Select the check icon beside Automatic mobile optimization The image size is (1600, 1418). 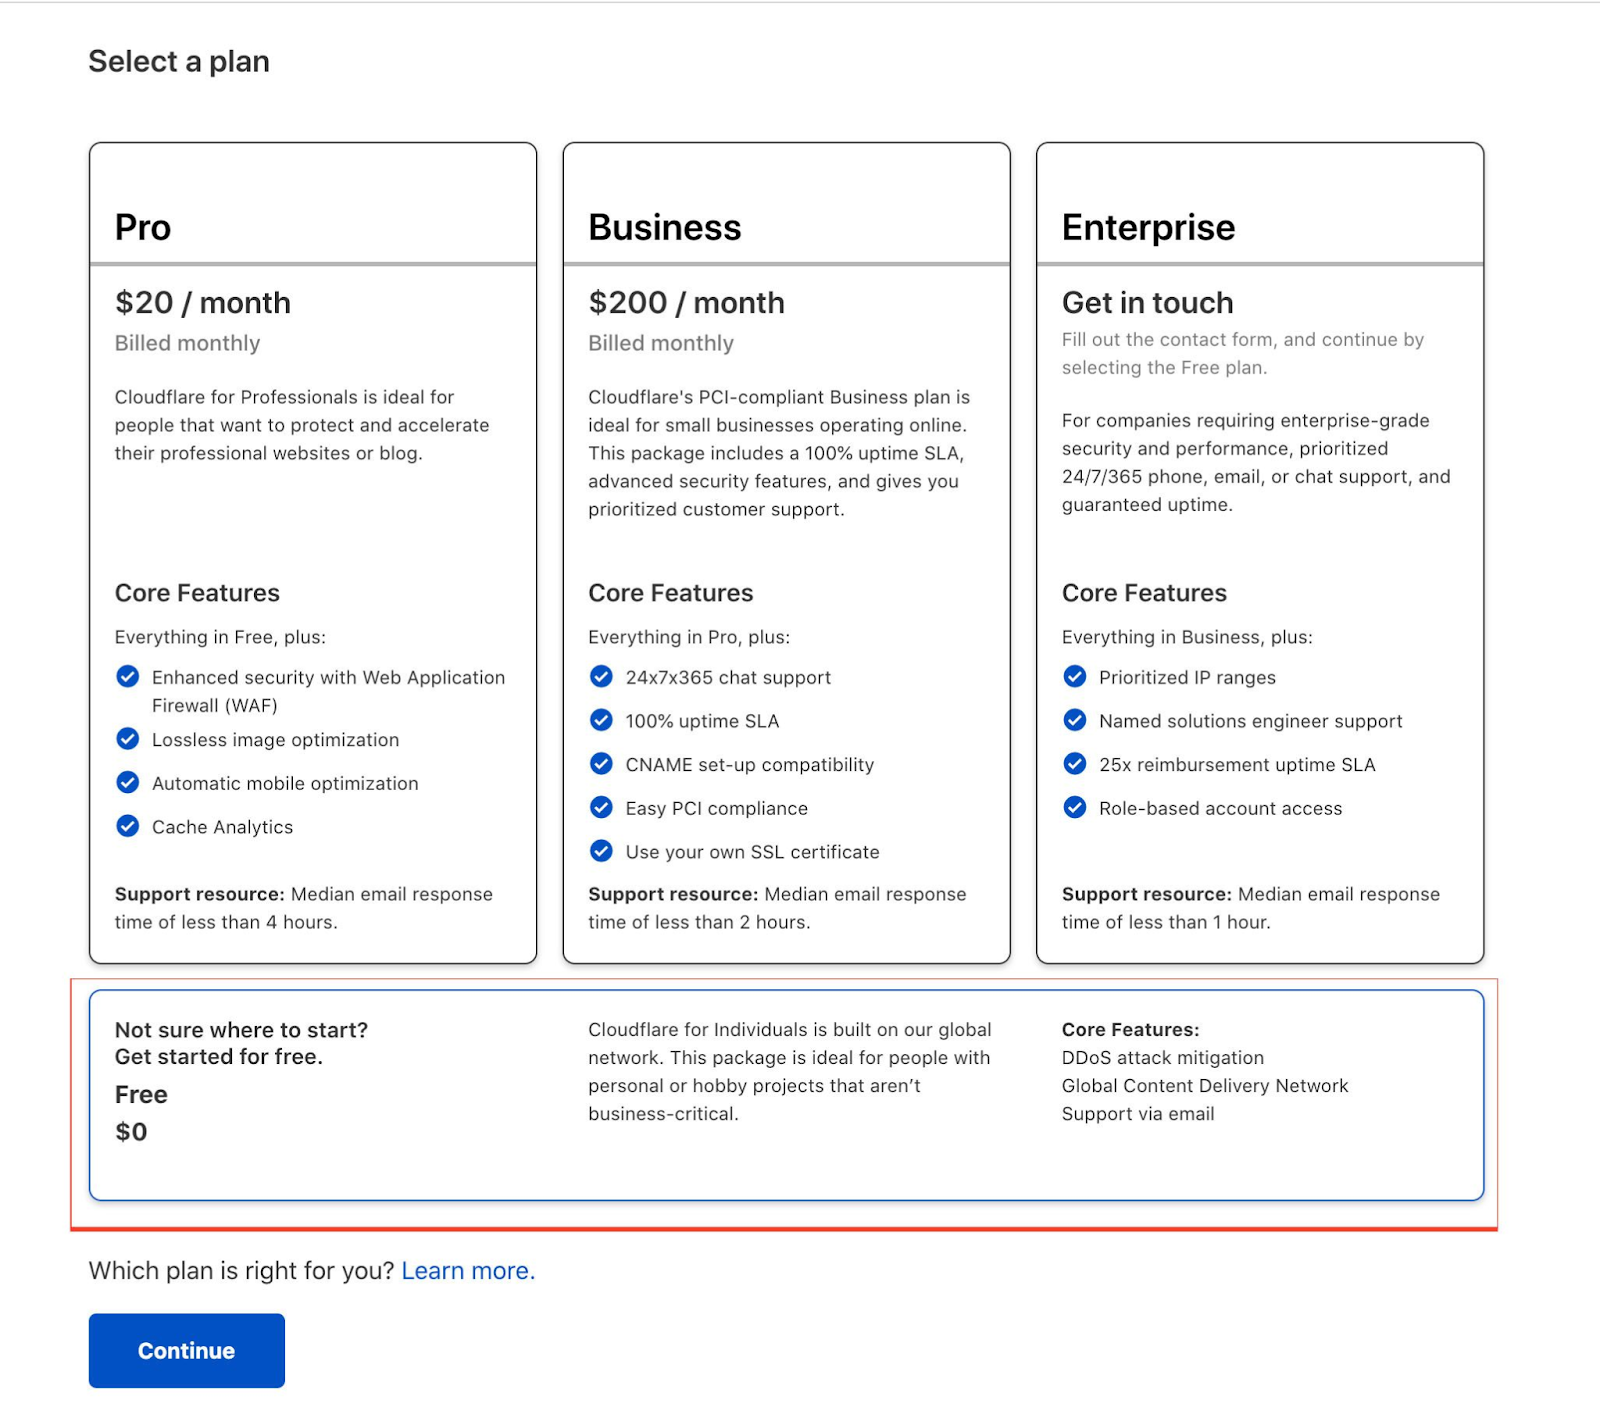[x=127, y=782]
